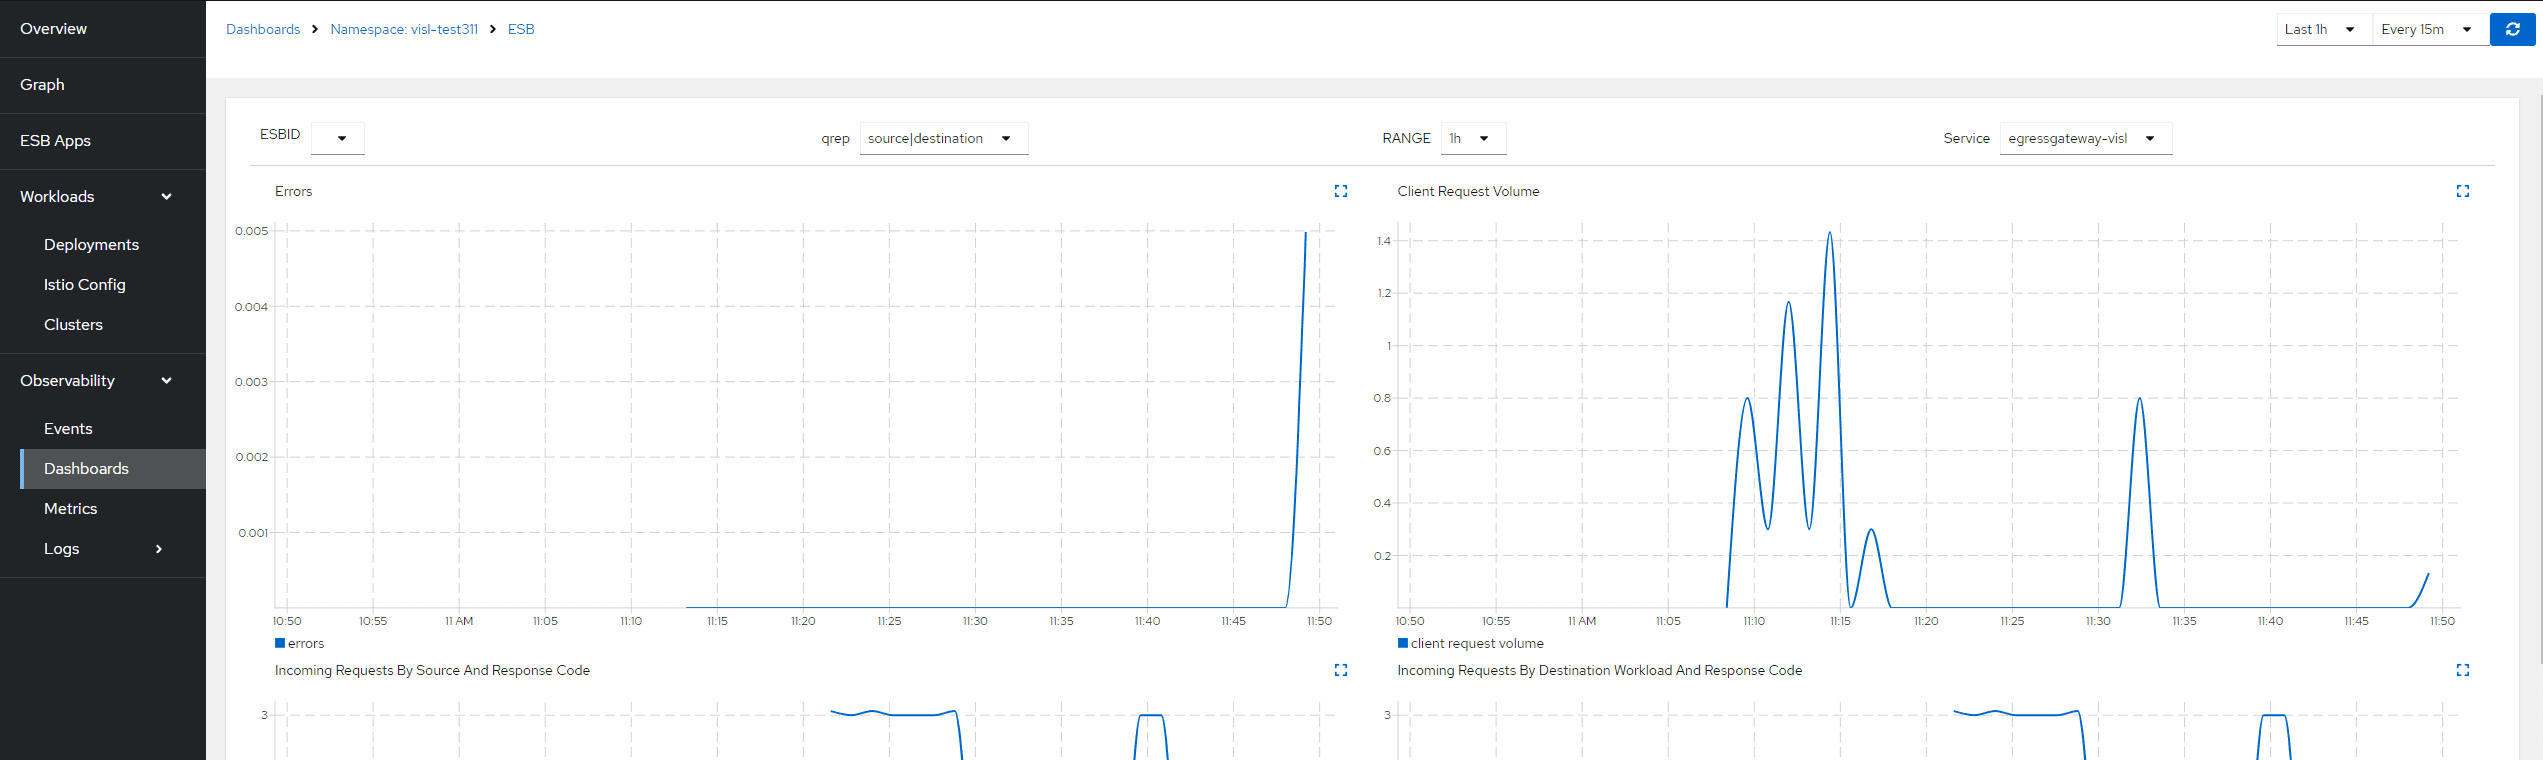Screen dimensions: 2543x760
Task: Go to the Overview page
Action: click(x=54, y=29)
